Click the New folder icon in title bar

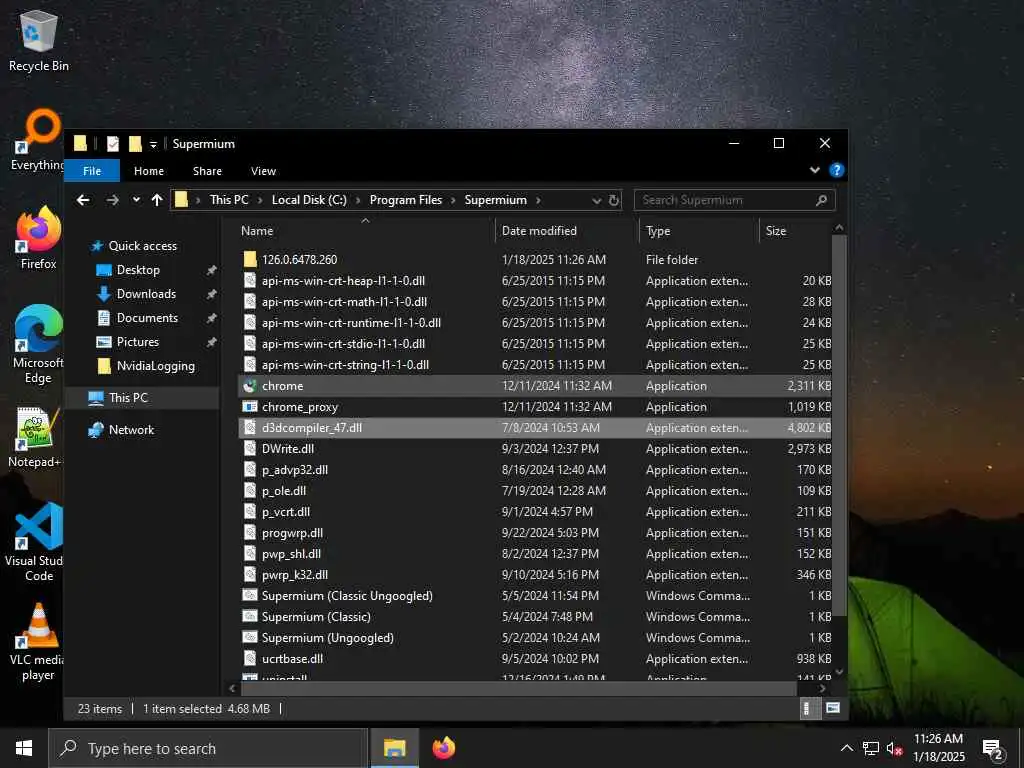click(x=135, y=144)
